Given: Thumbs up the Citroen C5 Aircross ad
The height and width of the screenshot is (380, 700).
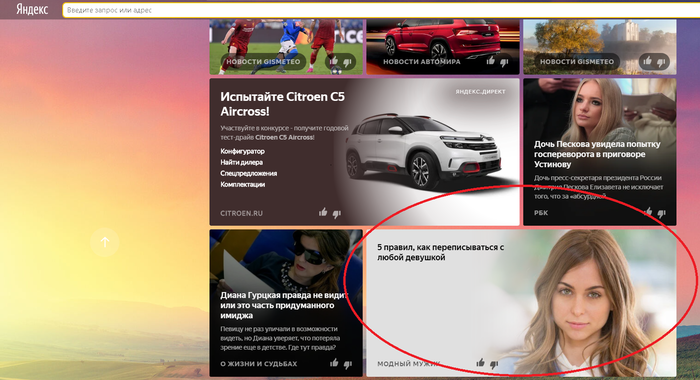Looking at the screenshot, I should coord(323,212).
